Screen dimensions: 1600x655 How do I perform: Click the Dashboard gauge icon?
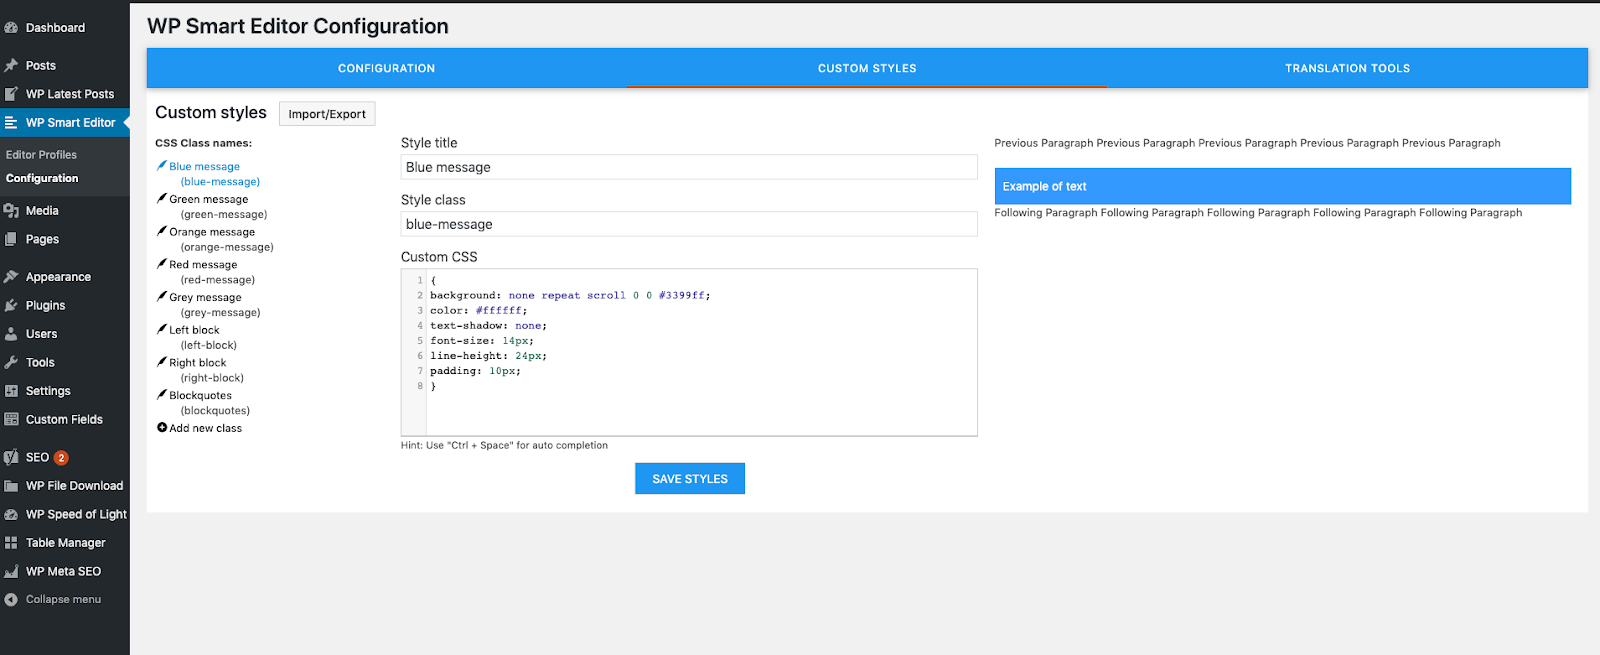click(11, 28)
